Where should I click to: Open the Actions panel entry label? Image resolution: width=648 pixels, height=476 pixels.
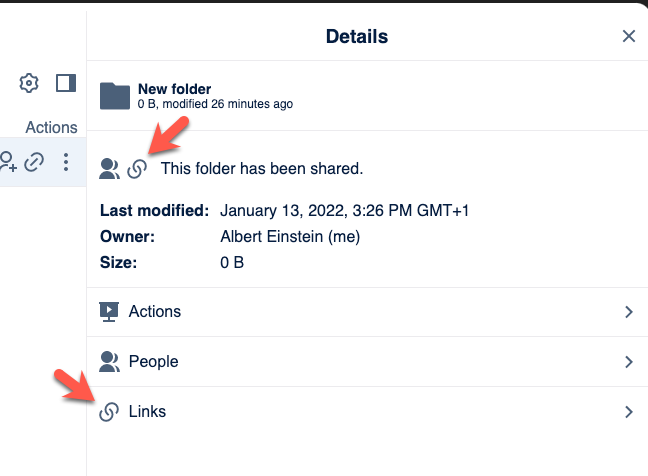point(155,312)
